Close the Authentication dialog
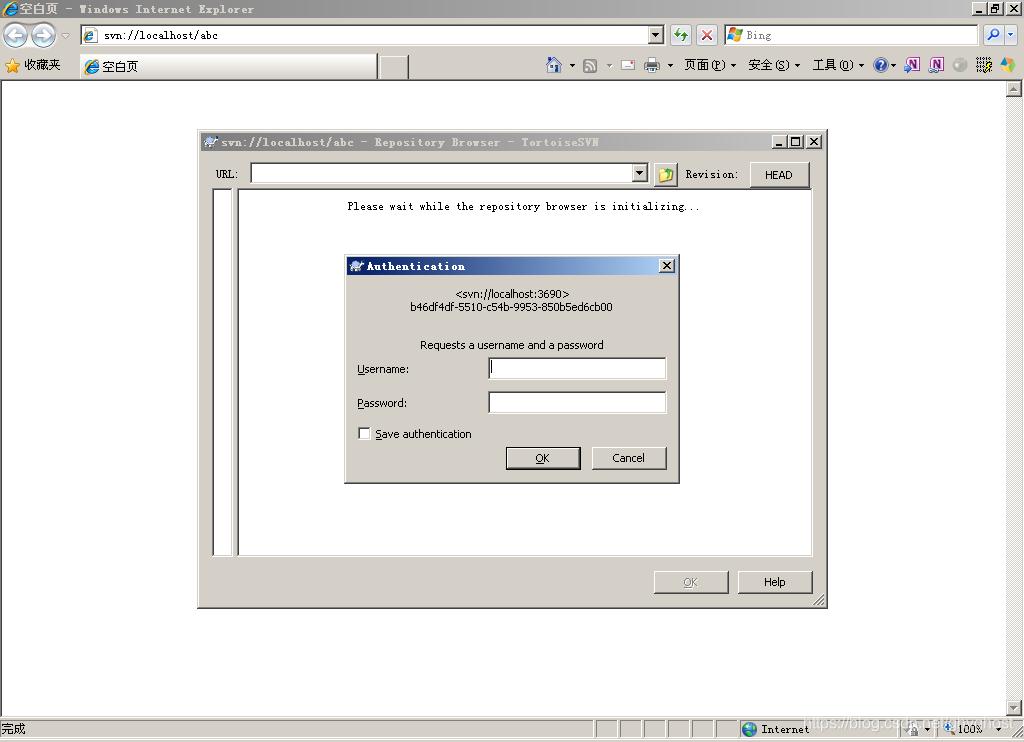The height and width of the screenshot is (742, 1024). pos(667,265)
